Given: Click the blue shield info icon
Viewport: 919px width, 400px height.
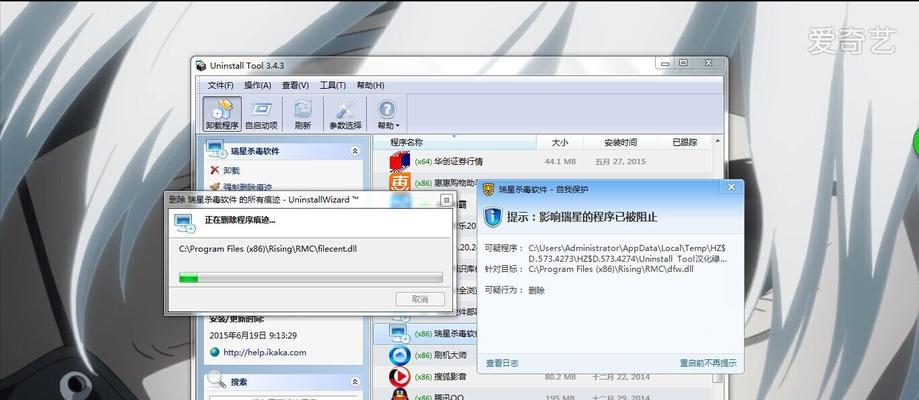Looking at the screenshot, I should [493, 217].
